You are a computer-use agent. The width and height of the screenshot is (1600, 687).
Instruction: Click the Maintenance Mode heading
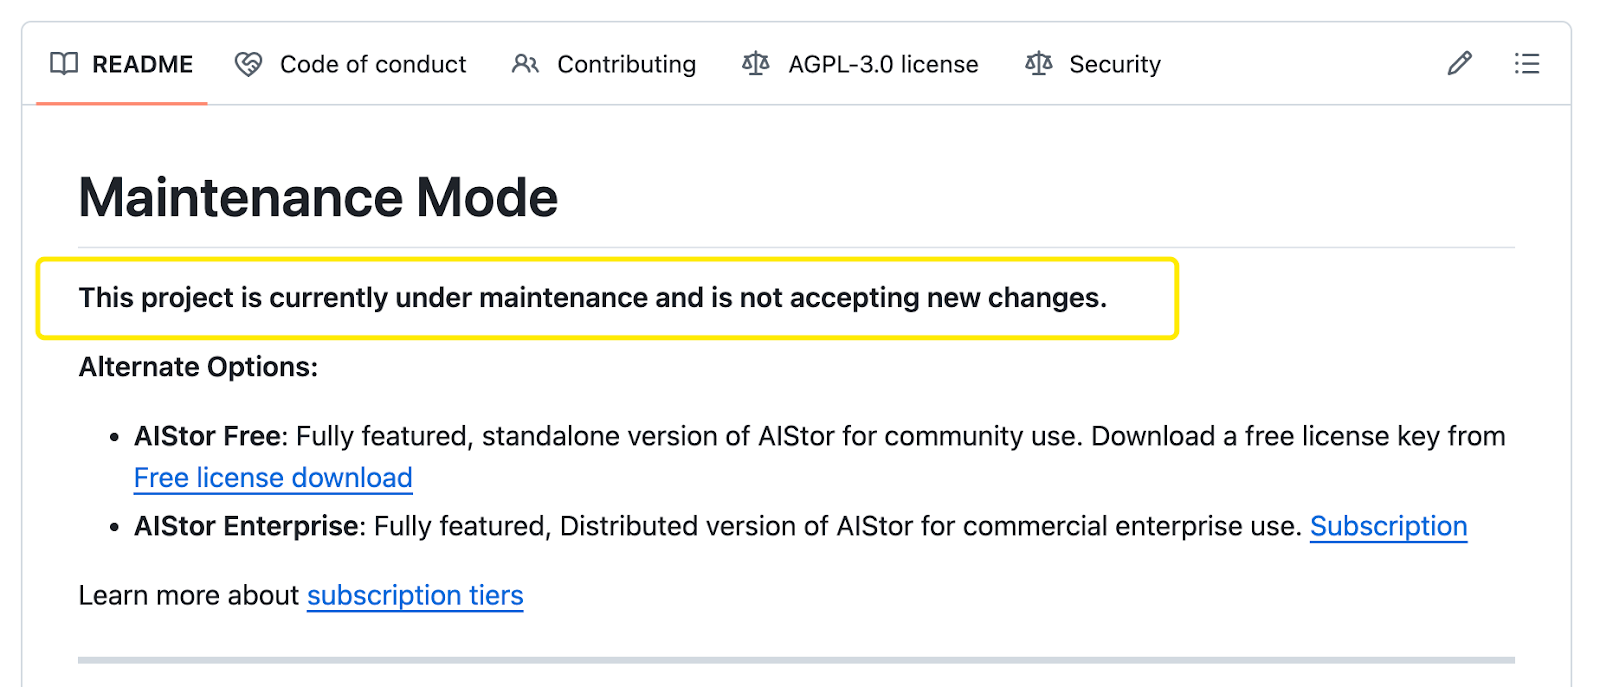[x=318, y=197]
